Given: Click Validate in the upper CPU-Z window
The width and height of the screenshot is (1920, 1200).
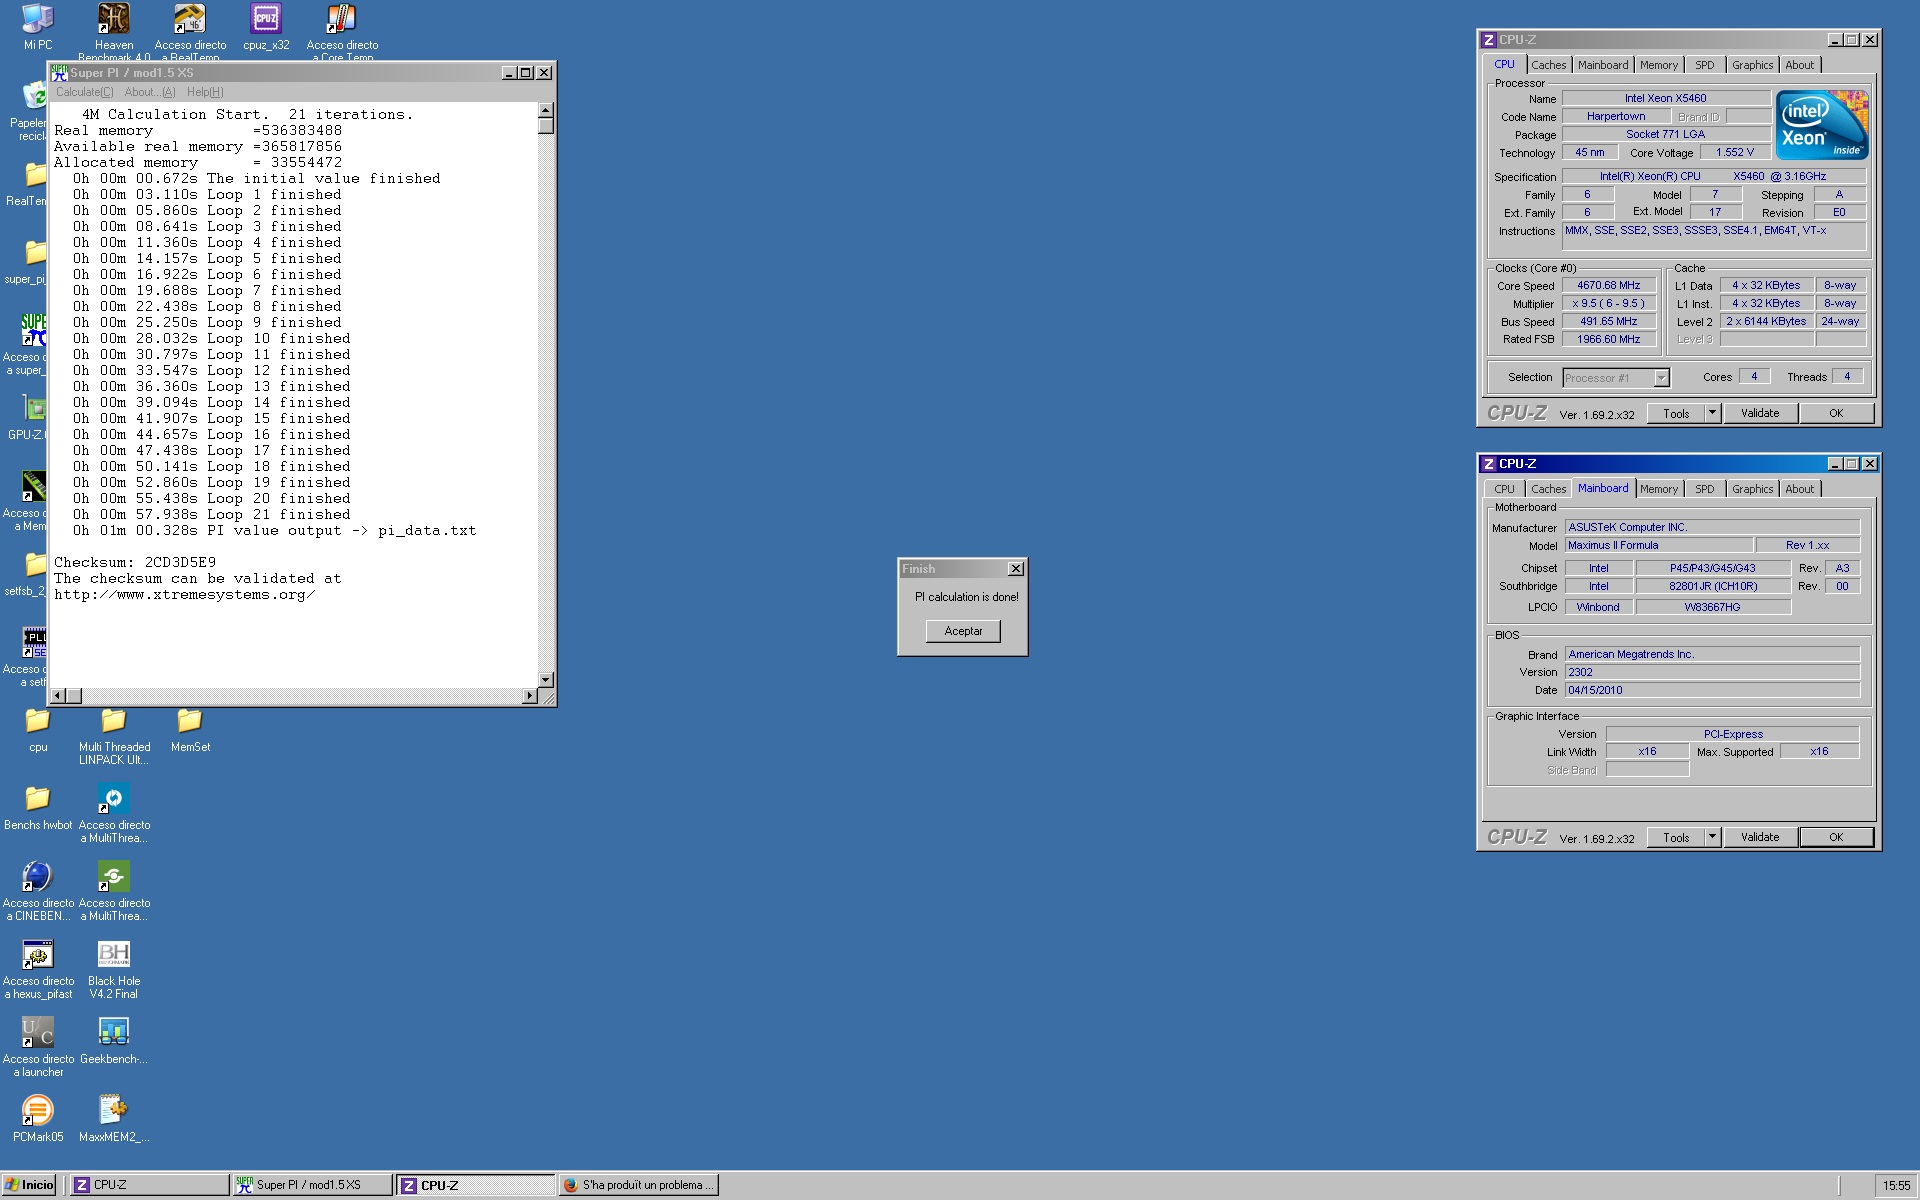Looking at the screenshot, I should click(x=1759, y=413).
